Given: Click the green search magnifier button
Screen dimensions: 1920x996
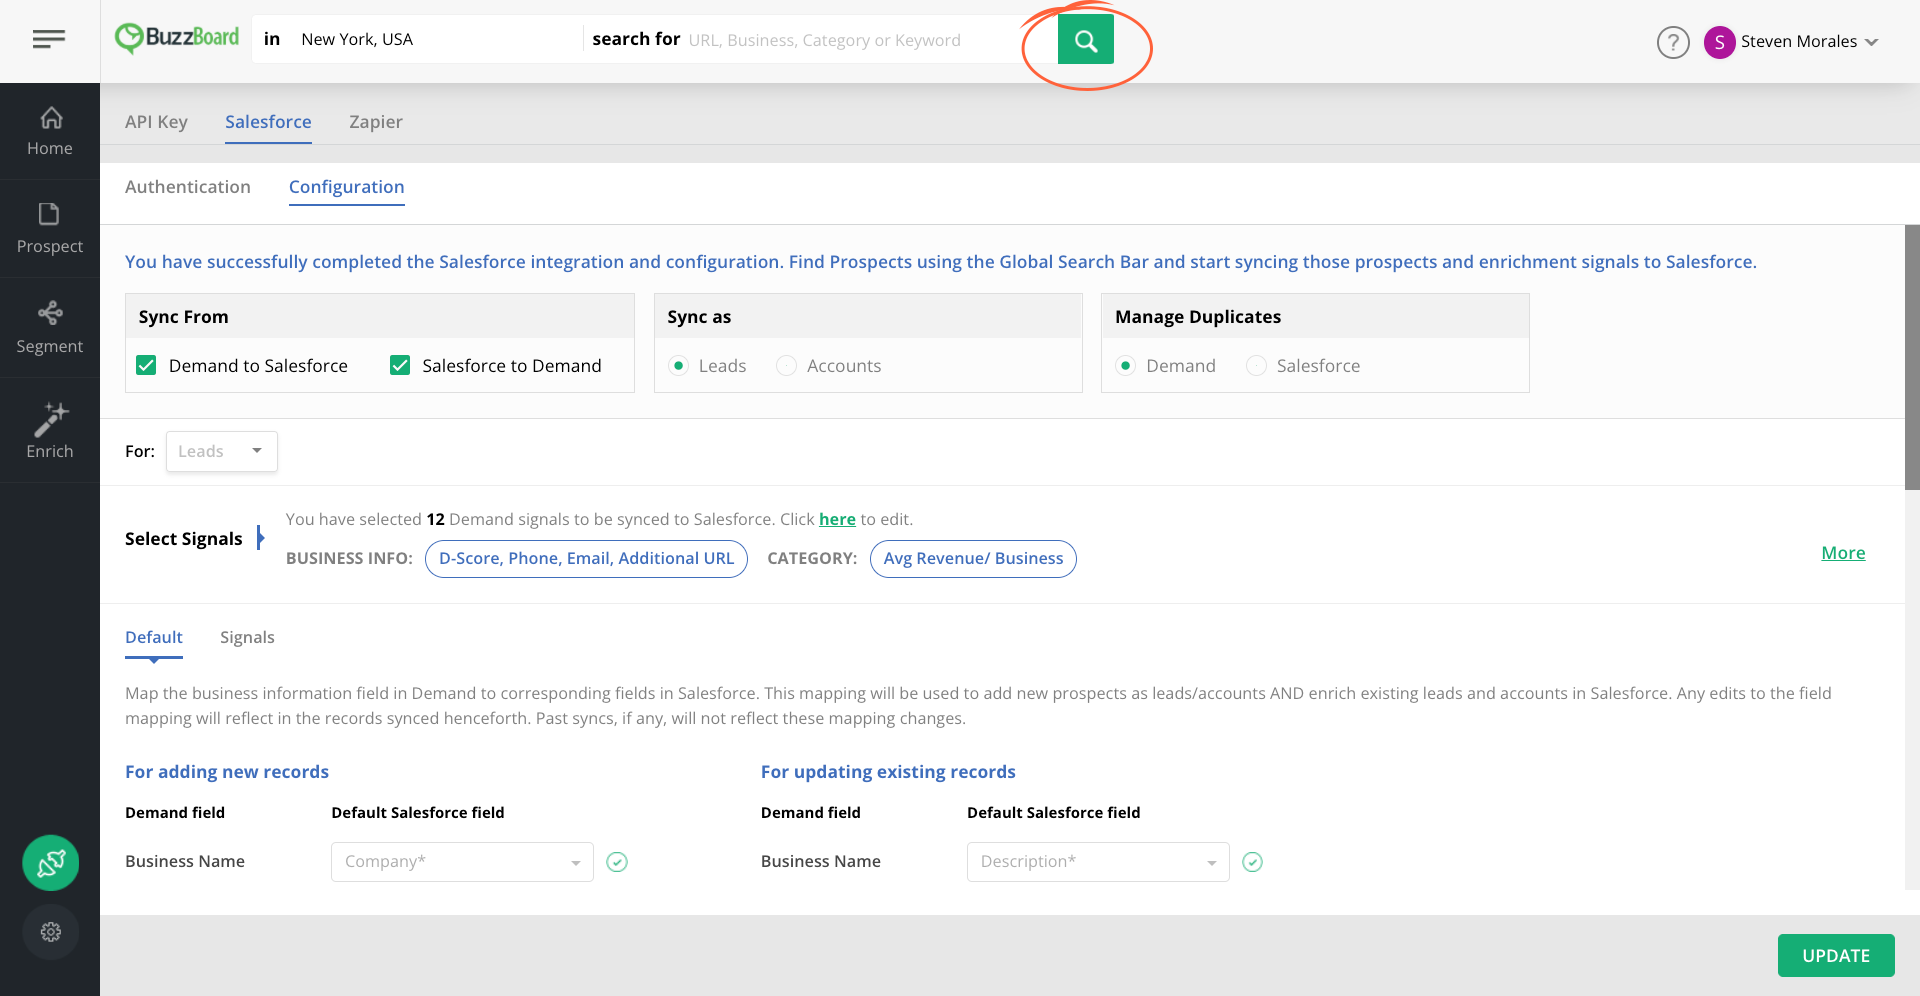Looking at the screenshot, I should [x=1086, y=40].
